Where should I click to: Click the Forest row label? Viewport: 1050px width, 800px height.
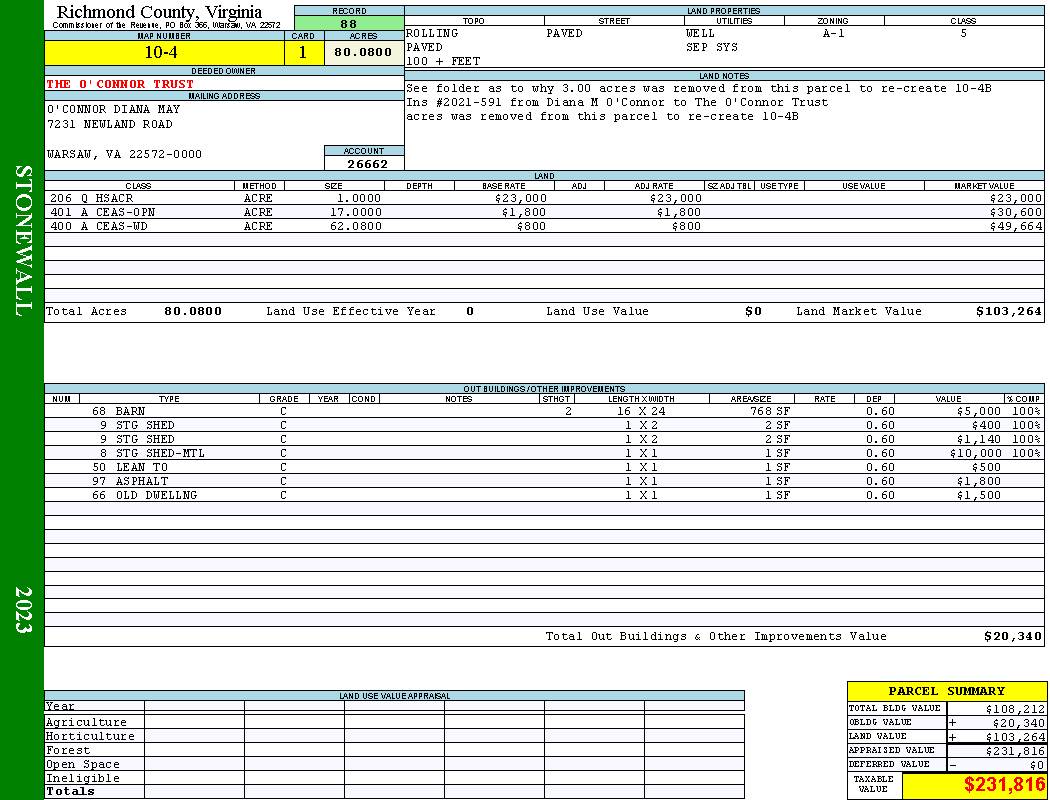[68, 750]
